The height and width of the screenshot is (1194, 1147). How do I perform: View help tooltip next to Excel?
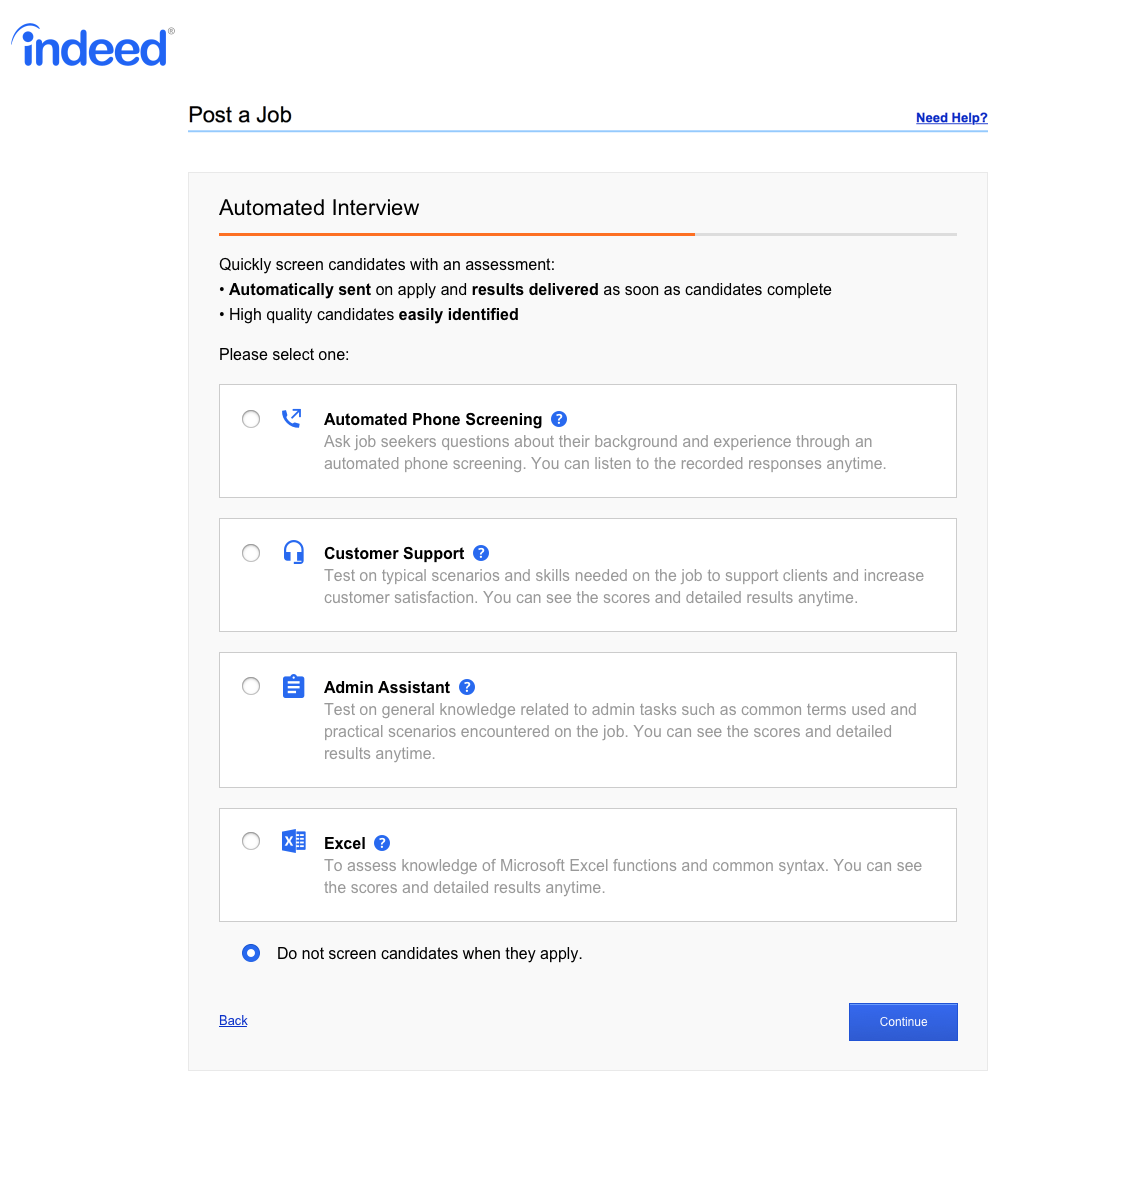click(382, 843)
